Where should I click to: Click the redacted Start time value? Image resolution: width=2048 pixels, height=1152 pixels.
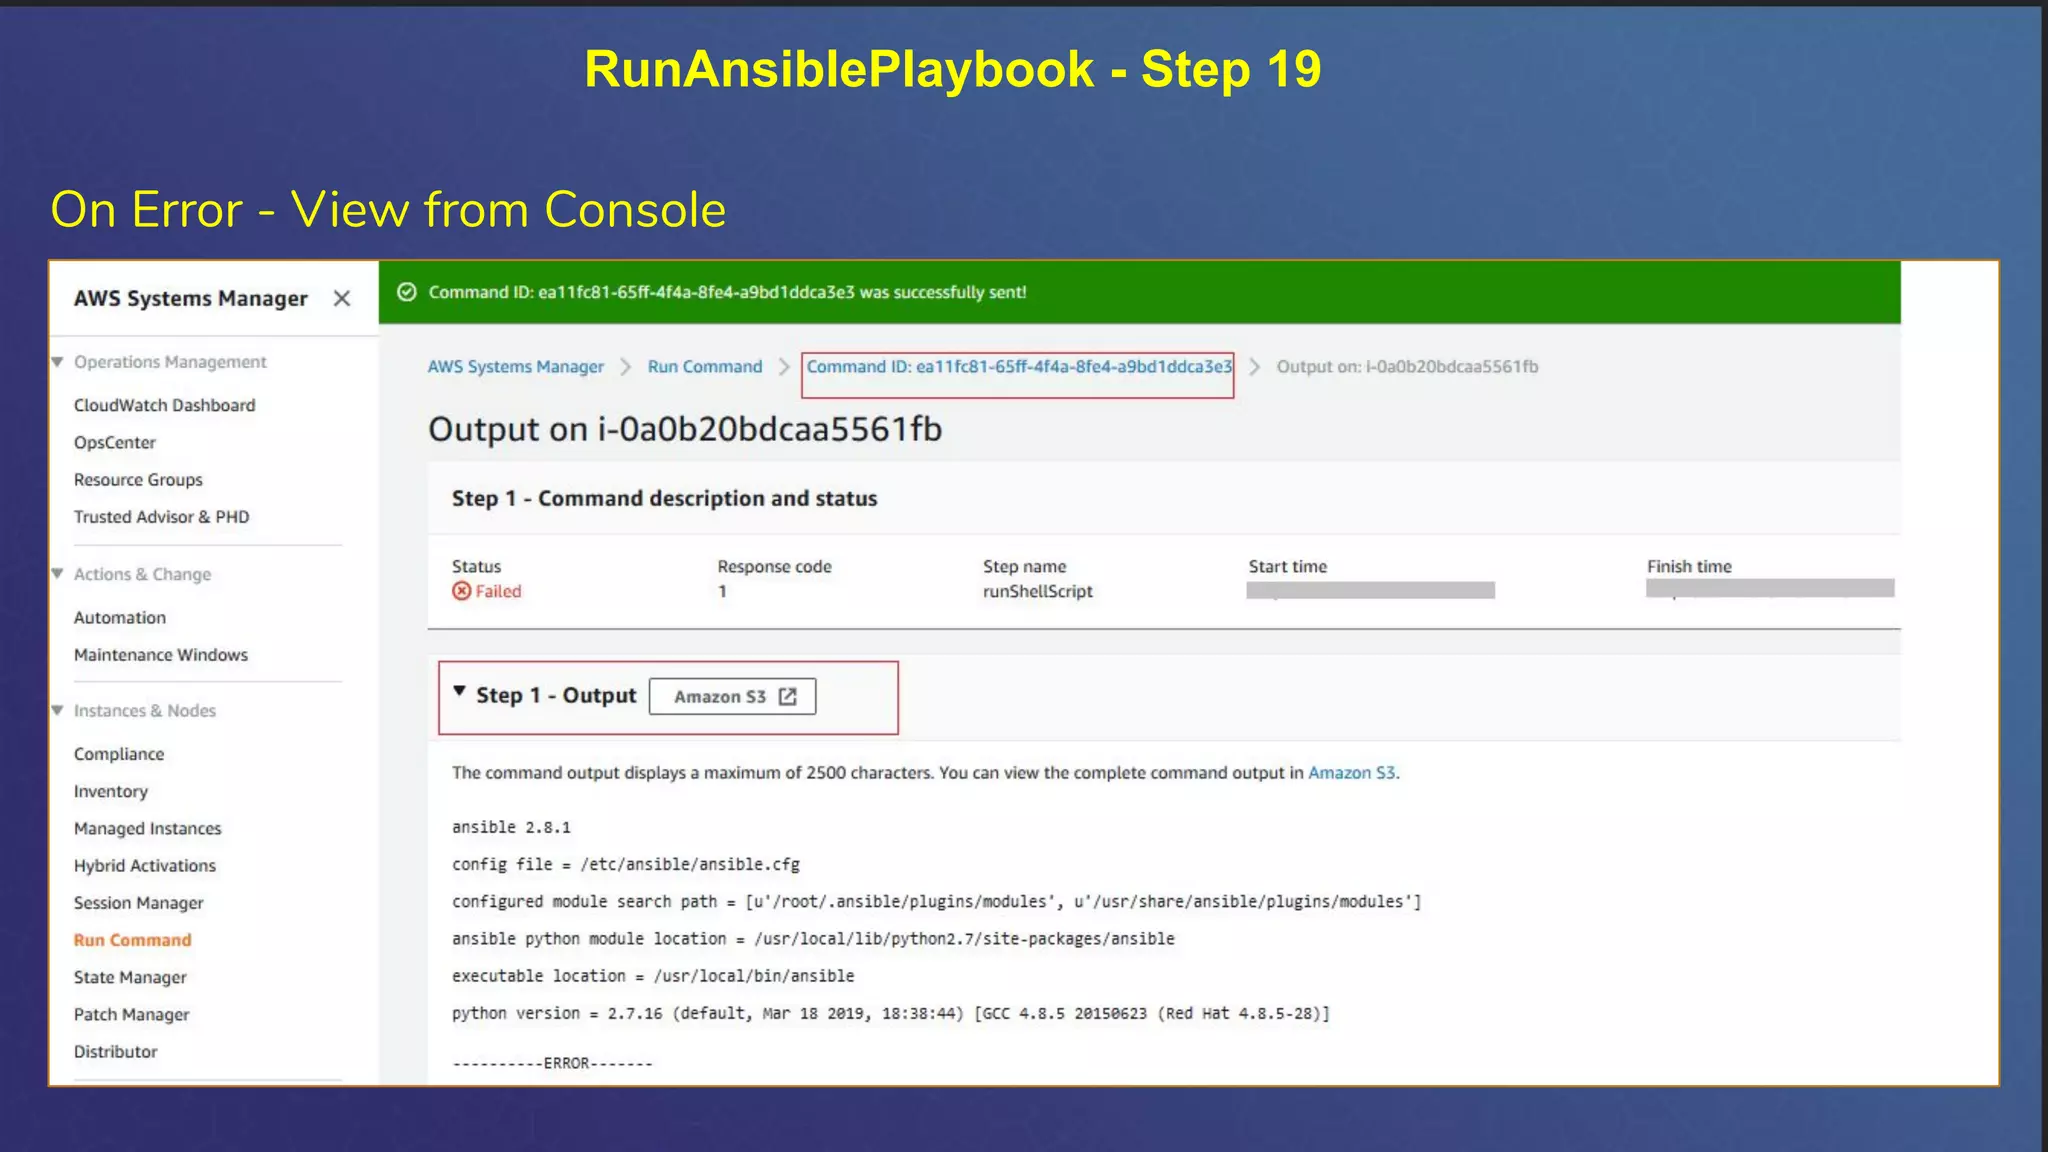pyautogui.click(x=1370, y=590)
